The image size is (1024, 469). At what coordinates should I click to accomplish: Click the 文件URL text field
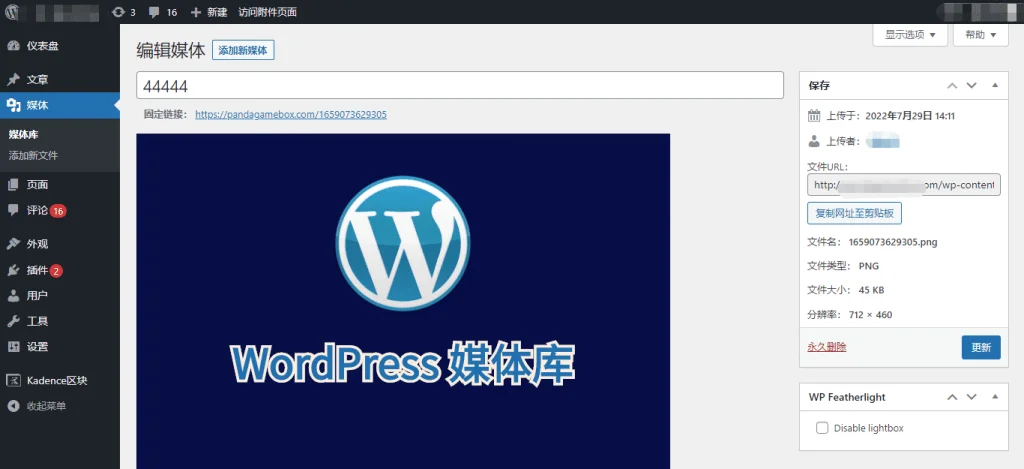coord(904,185)
